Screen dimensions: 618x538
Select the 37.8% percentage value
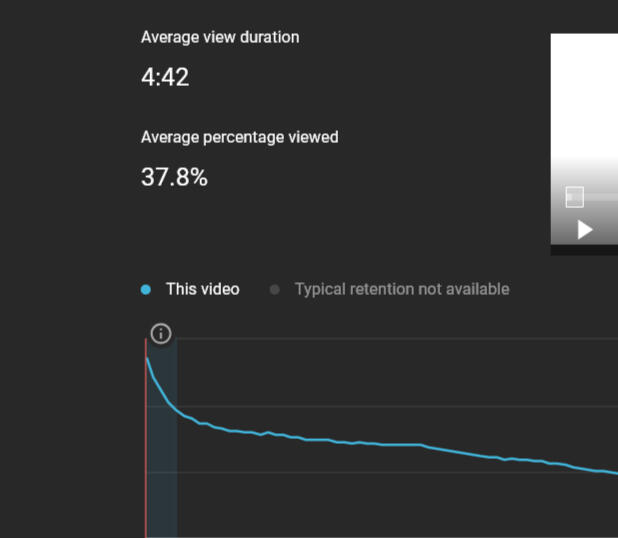(174, 177)
